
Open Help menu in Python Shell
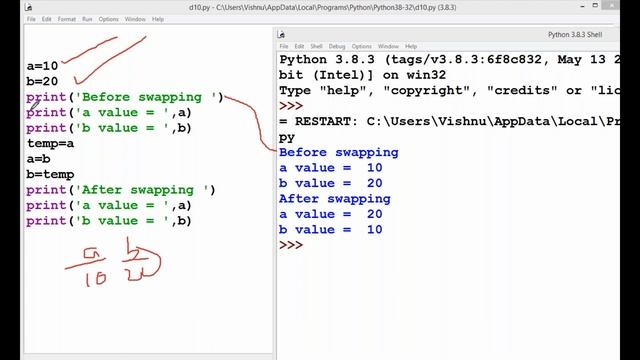click(411, 46)
